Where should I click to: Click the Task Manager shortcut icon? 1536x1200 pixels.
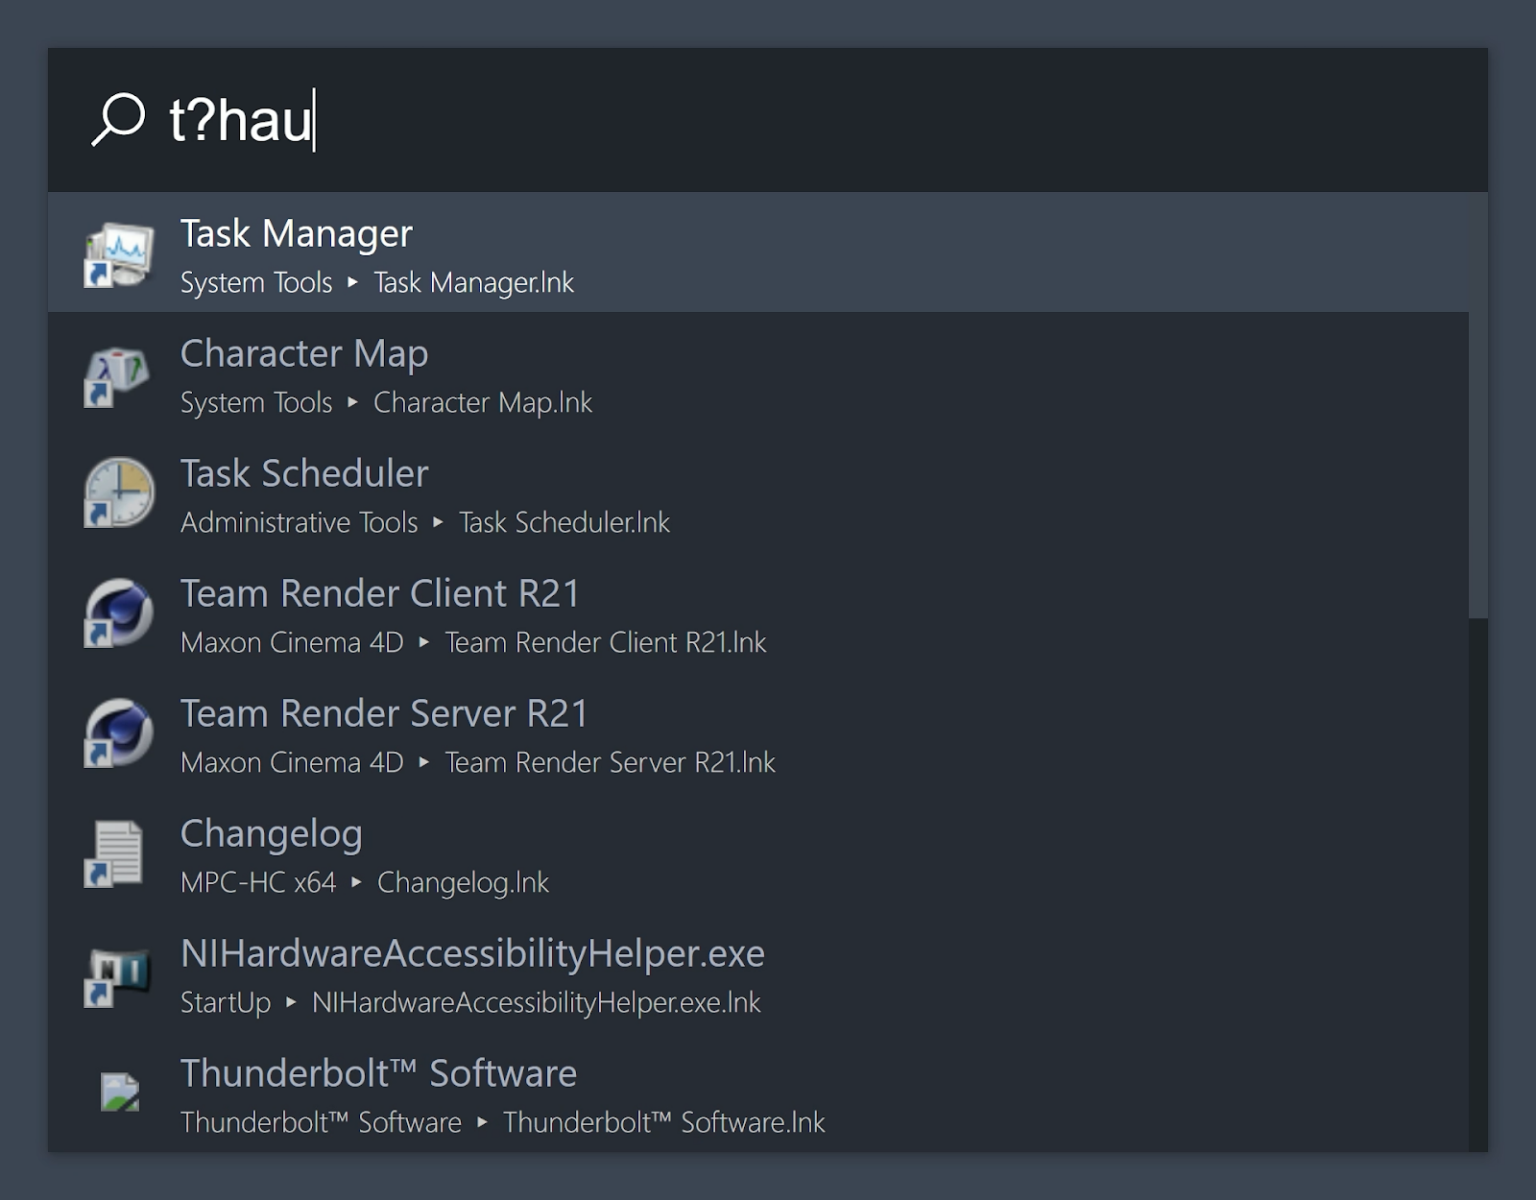click(x=118, y=255)
